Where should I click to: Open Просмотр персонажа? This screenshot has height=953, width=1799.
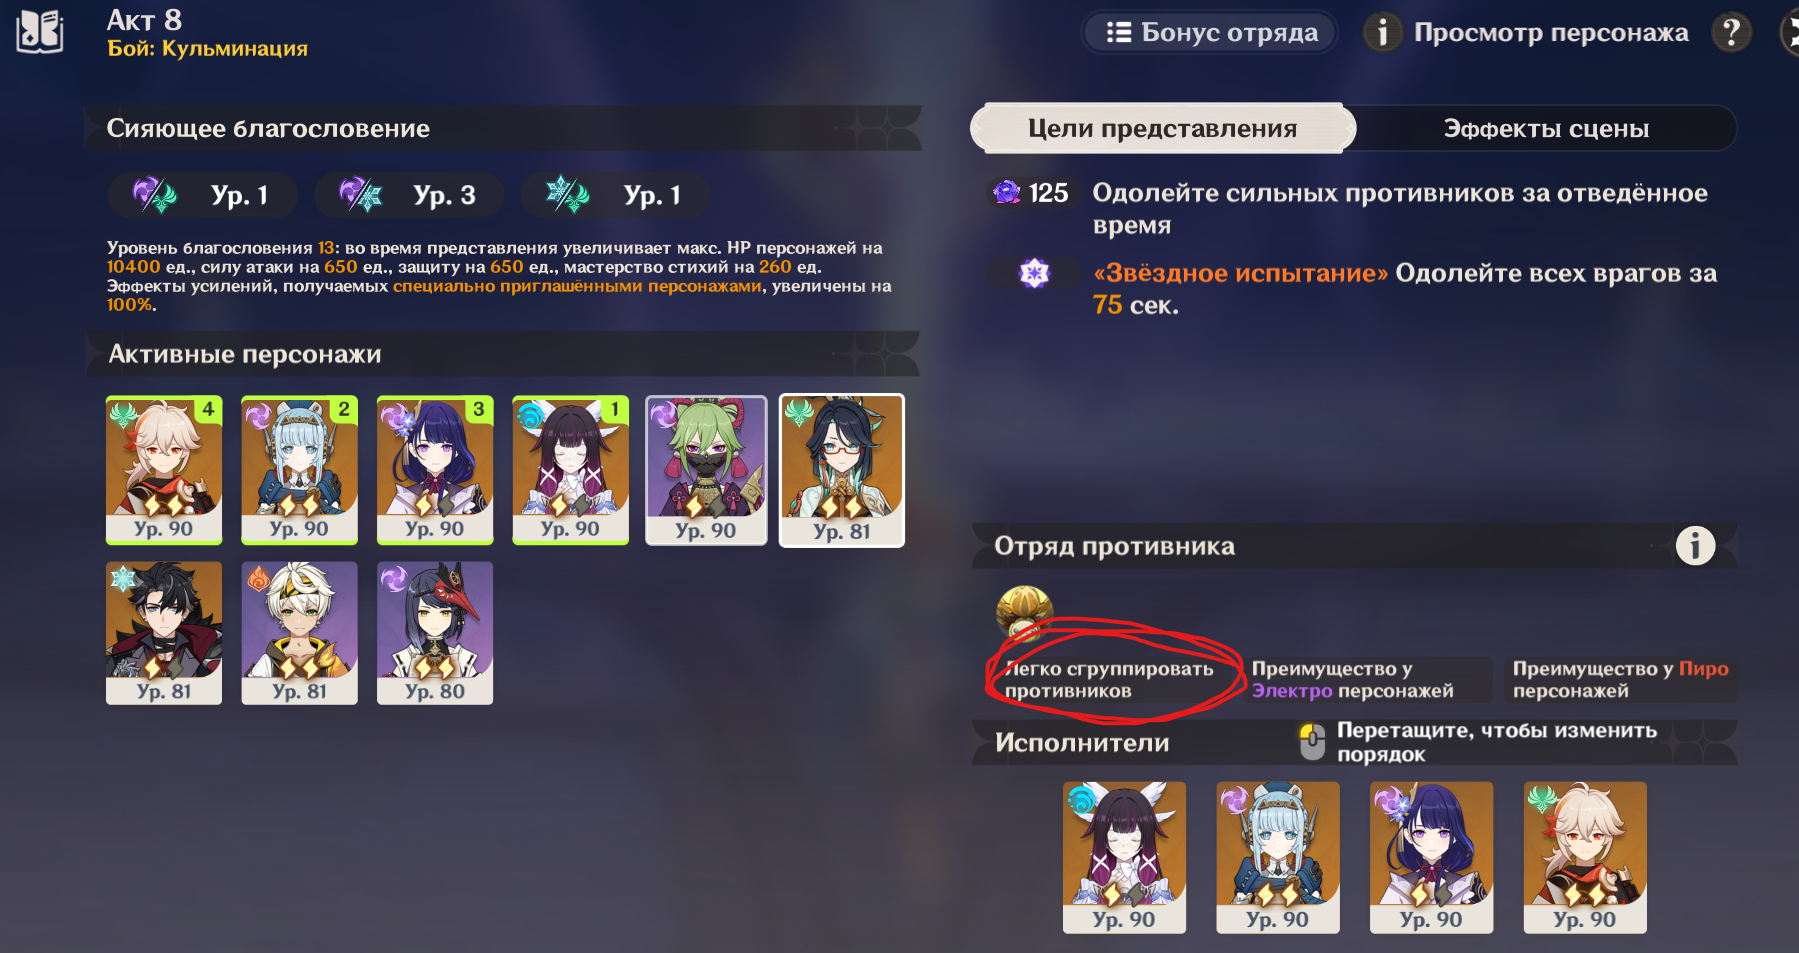point(1527,33)
